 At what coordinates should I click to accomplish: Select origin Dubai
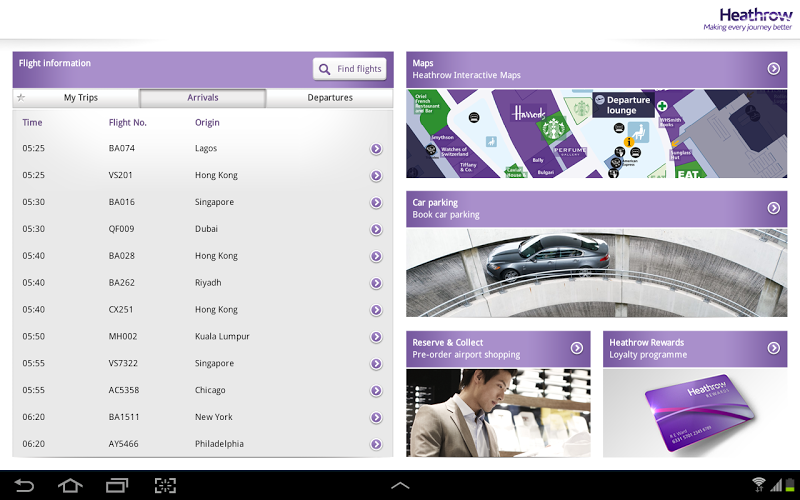pyautogui.click(x=206, y=229)
